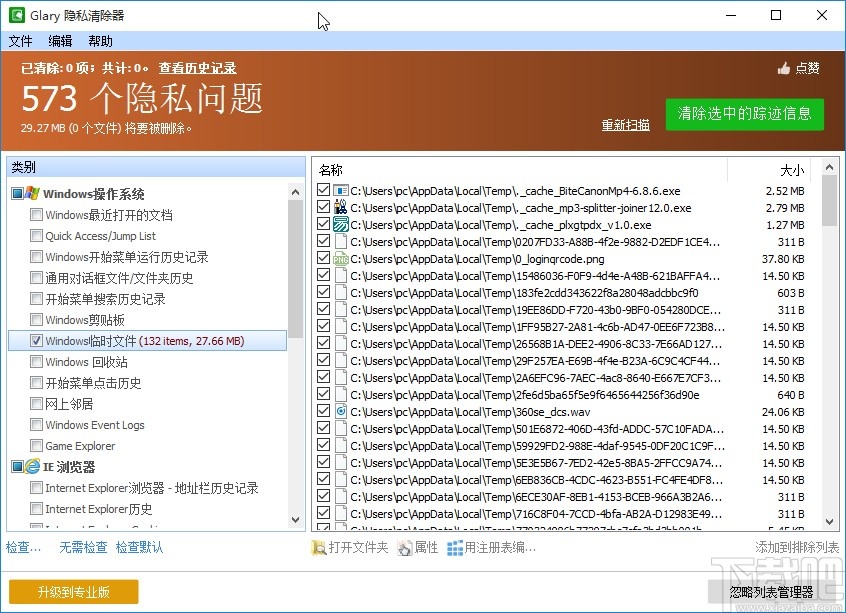Click the 打开文件夹 folder icon
Viewport: 846px width, 613px height.
coord(319,548)
